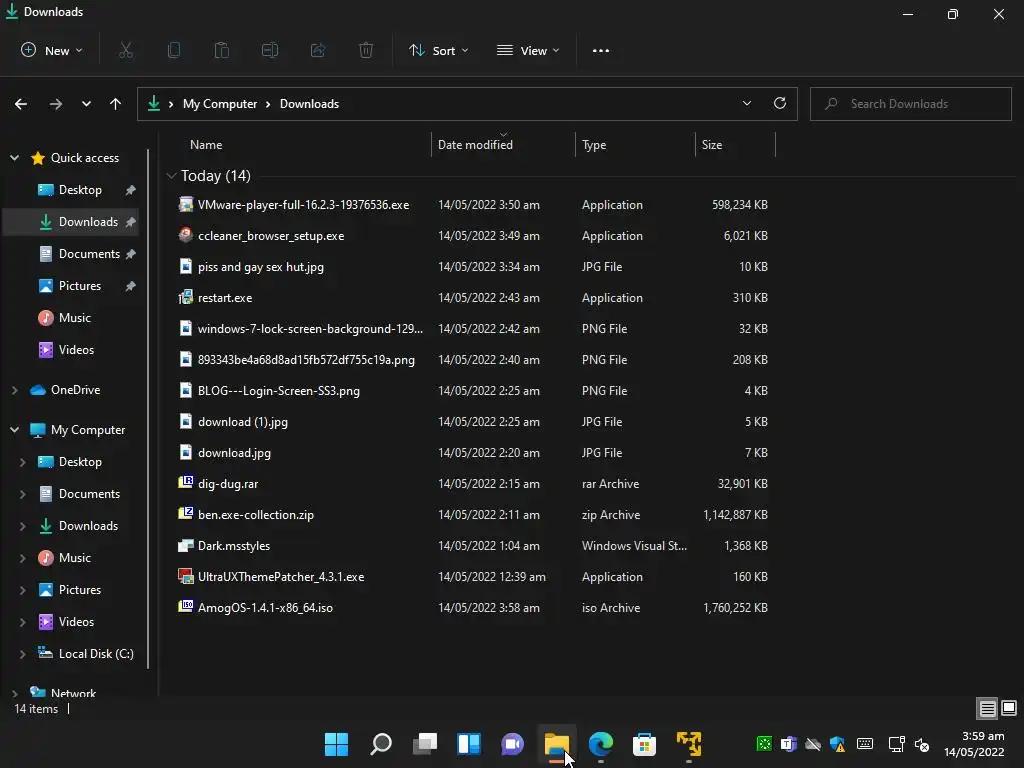1024x768 pixels.
Task: Select Videos under Quick access
Action: 76,349
